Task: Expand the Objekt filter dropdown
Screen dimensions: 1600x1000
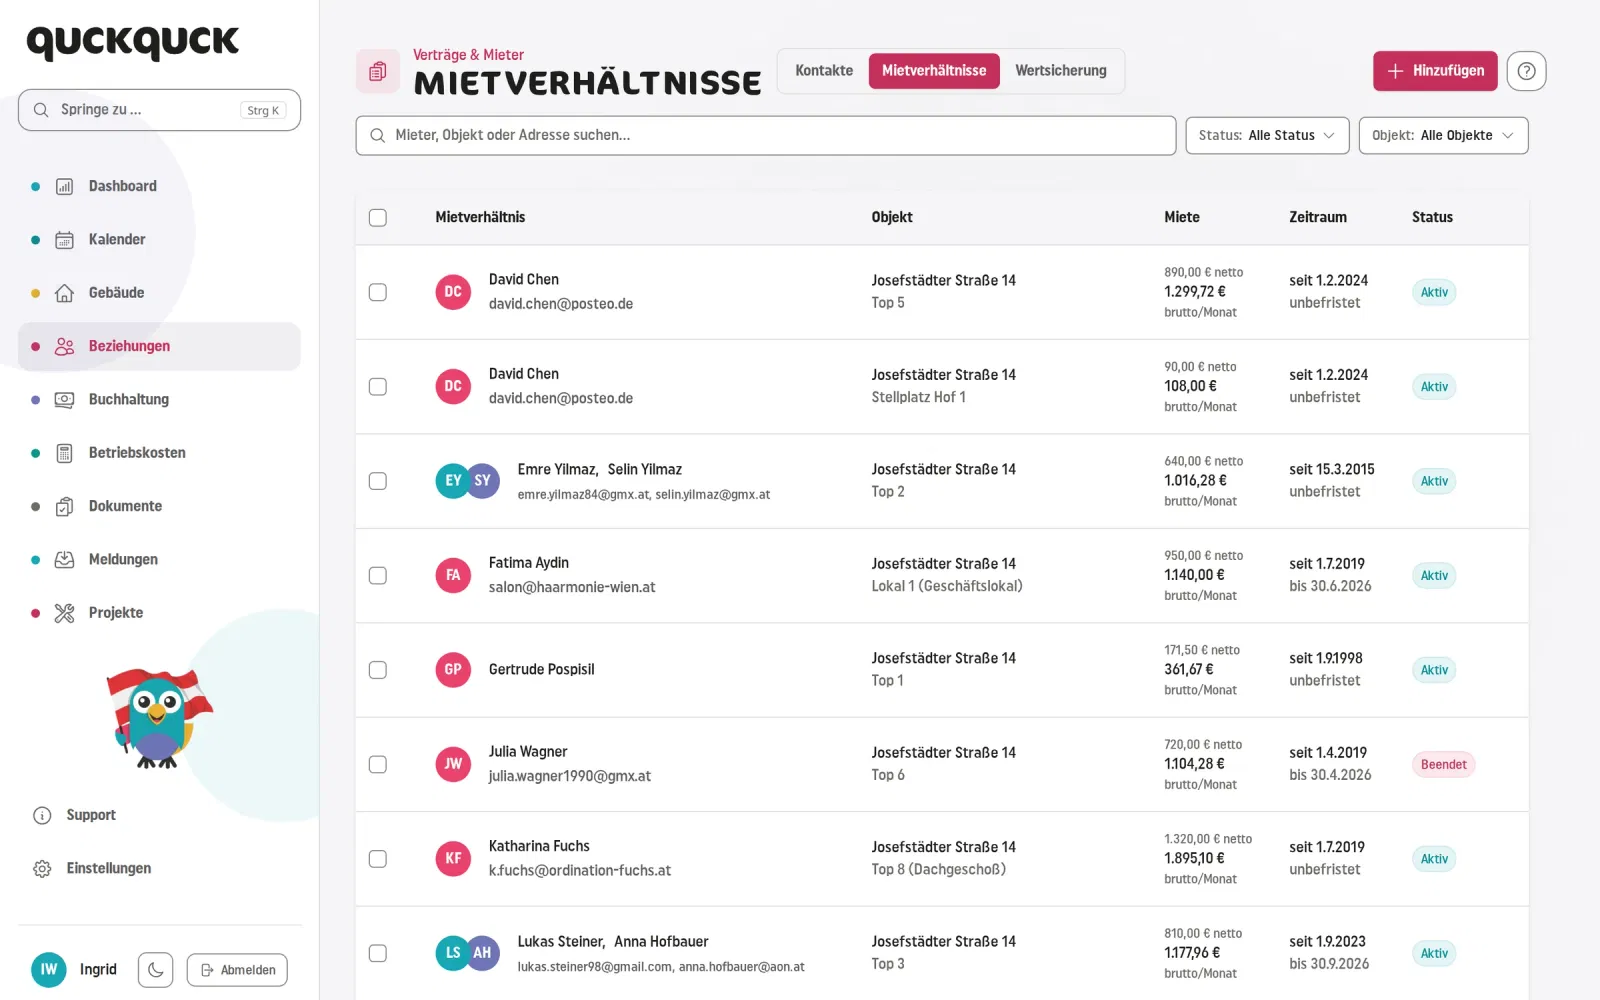Action: point(1443,136)
